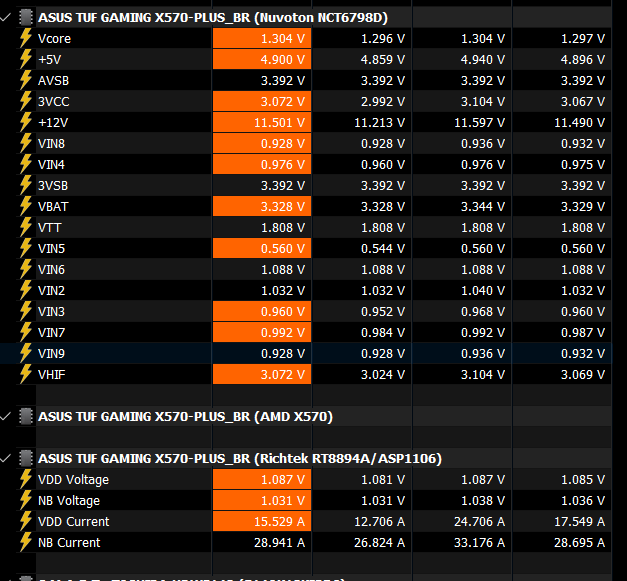Click +12V maximum value 11.597 V
Viewport: 627px width, 581px height.
(479, 122)
